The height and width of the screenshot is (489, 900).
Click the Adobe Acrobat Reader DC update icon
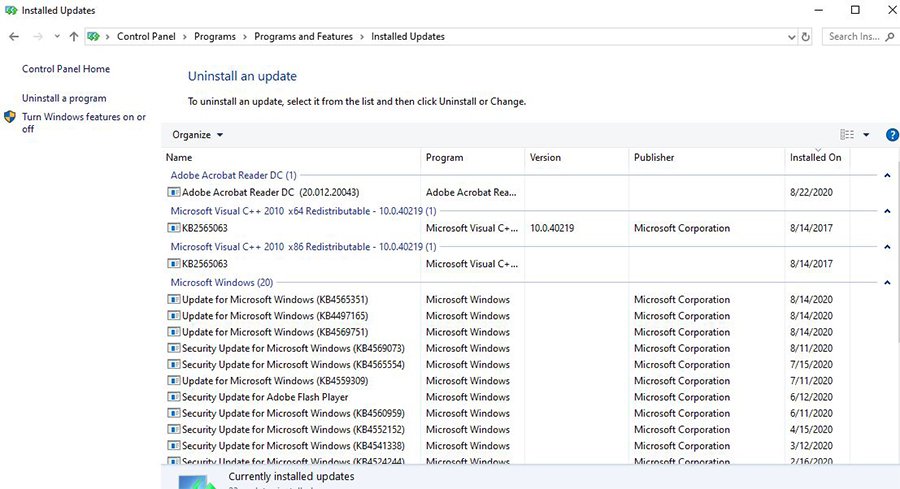[173, 192]
